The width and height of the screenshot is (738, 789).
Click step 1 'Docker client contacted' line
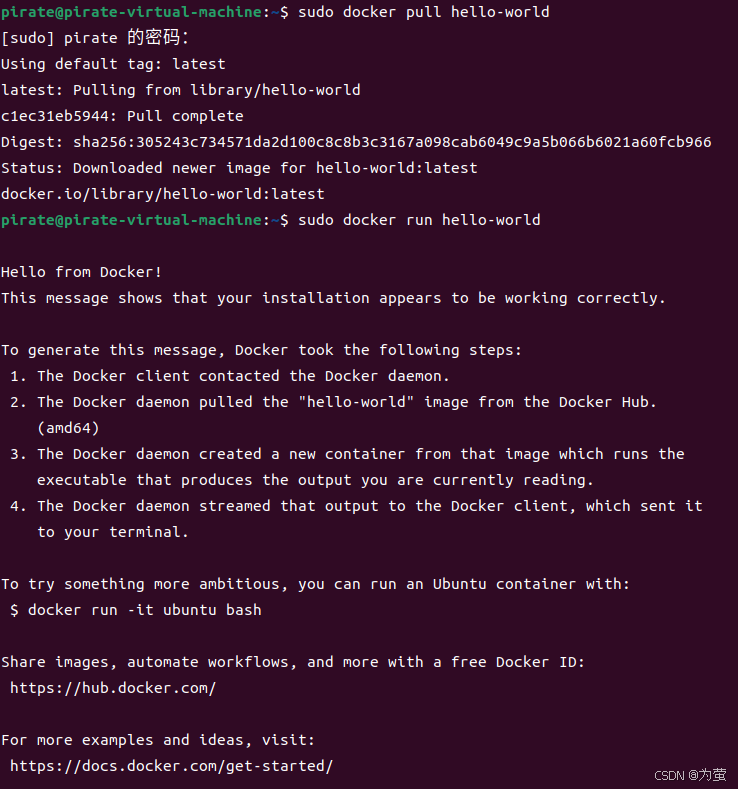click(x=229, y=376)
